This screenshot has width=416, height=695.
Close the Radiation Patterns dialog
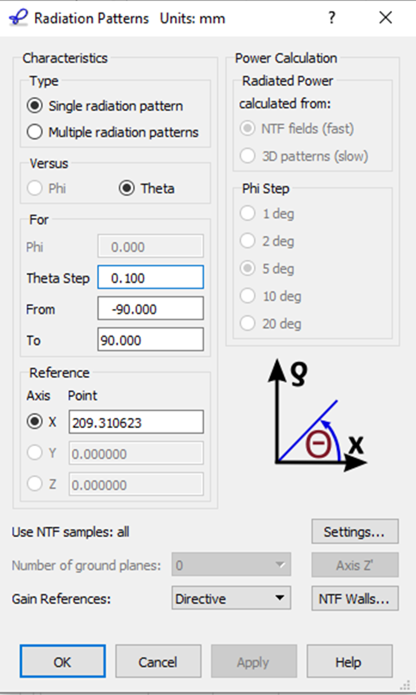(386, 18)
